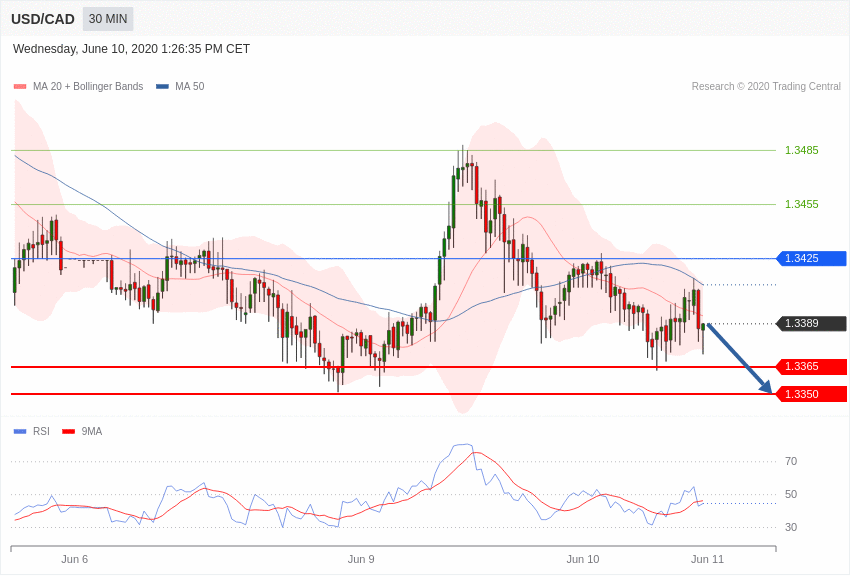This screenshot has width=850, height=576.
Task: Click the RSI 70 axis label
Action: [x=791, y=461]
